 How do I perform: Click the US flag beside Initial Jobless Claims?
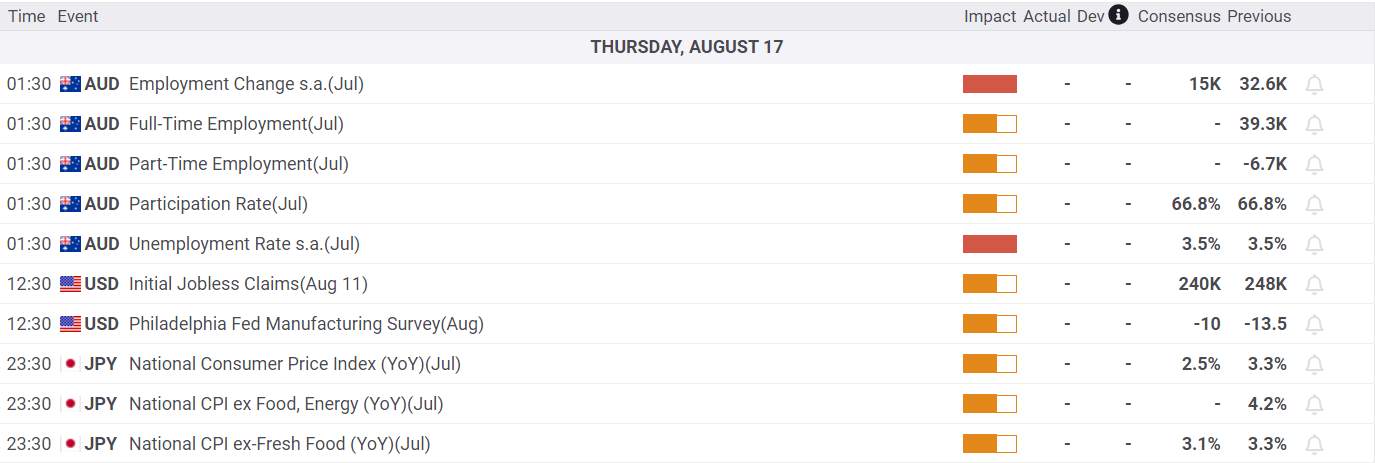[70, 284]
